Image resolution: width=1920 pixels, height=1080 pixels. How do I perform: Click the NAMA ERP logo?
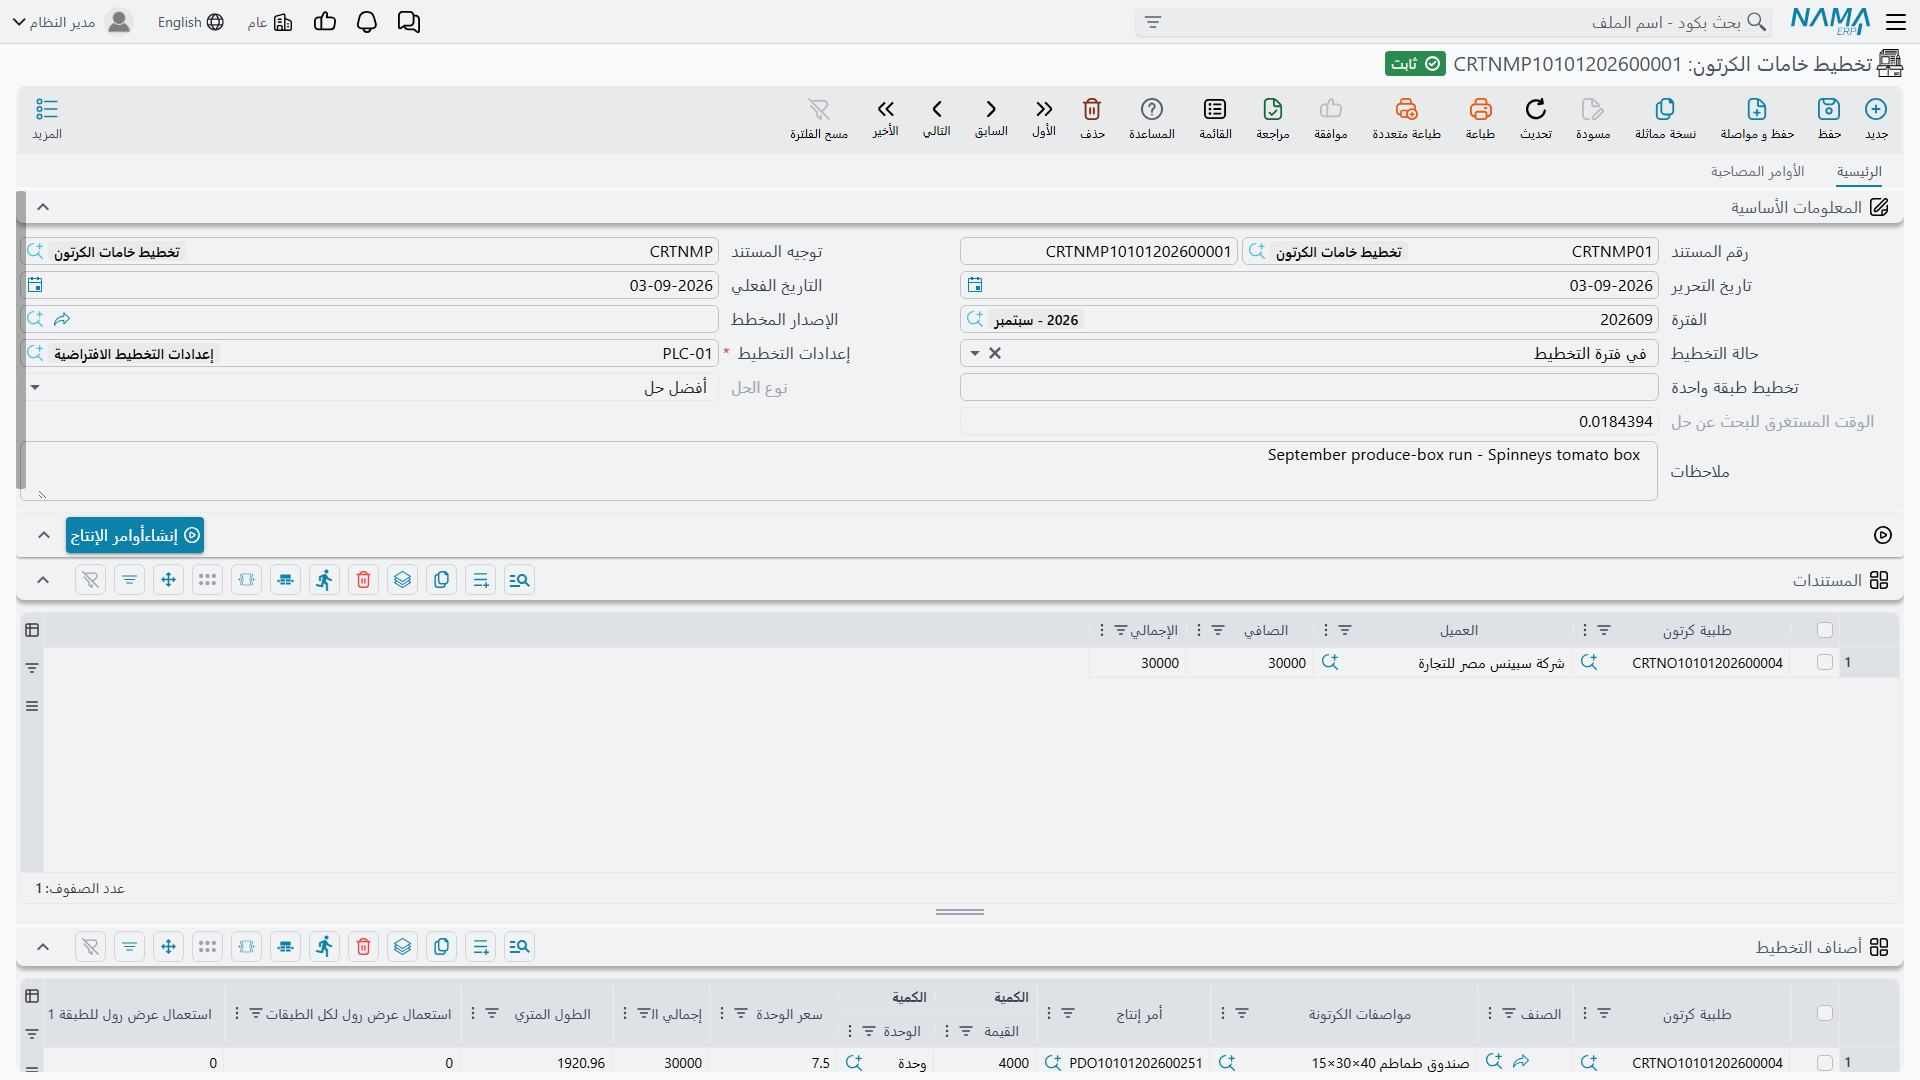[1830, 21]
